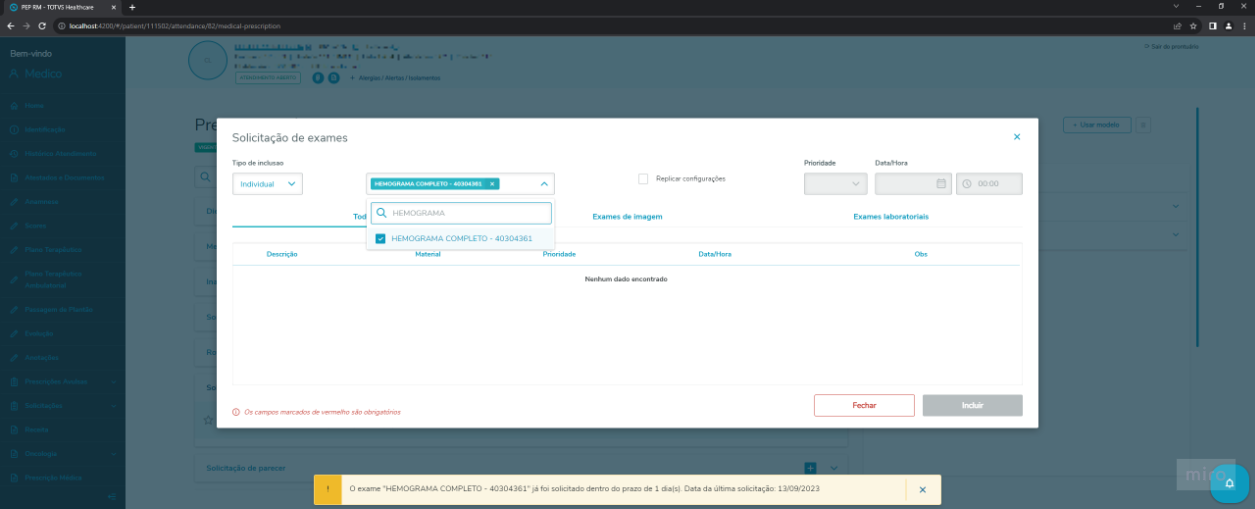1255x509 pixels.
Task: Click the yellow warning exclamation icon
Action: [328, 490]
